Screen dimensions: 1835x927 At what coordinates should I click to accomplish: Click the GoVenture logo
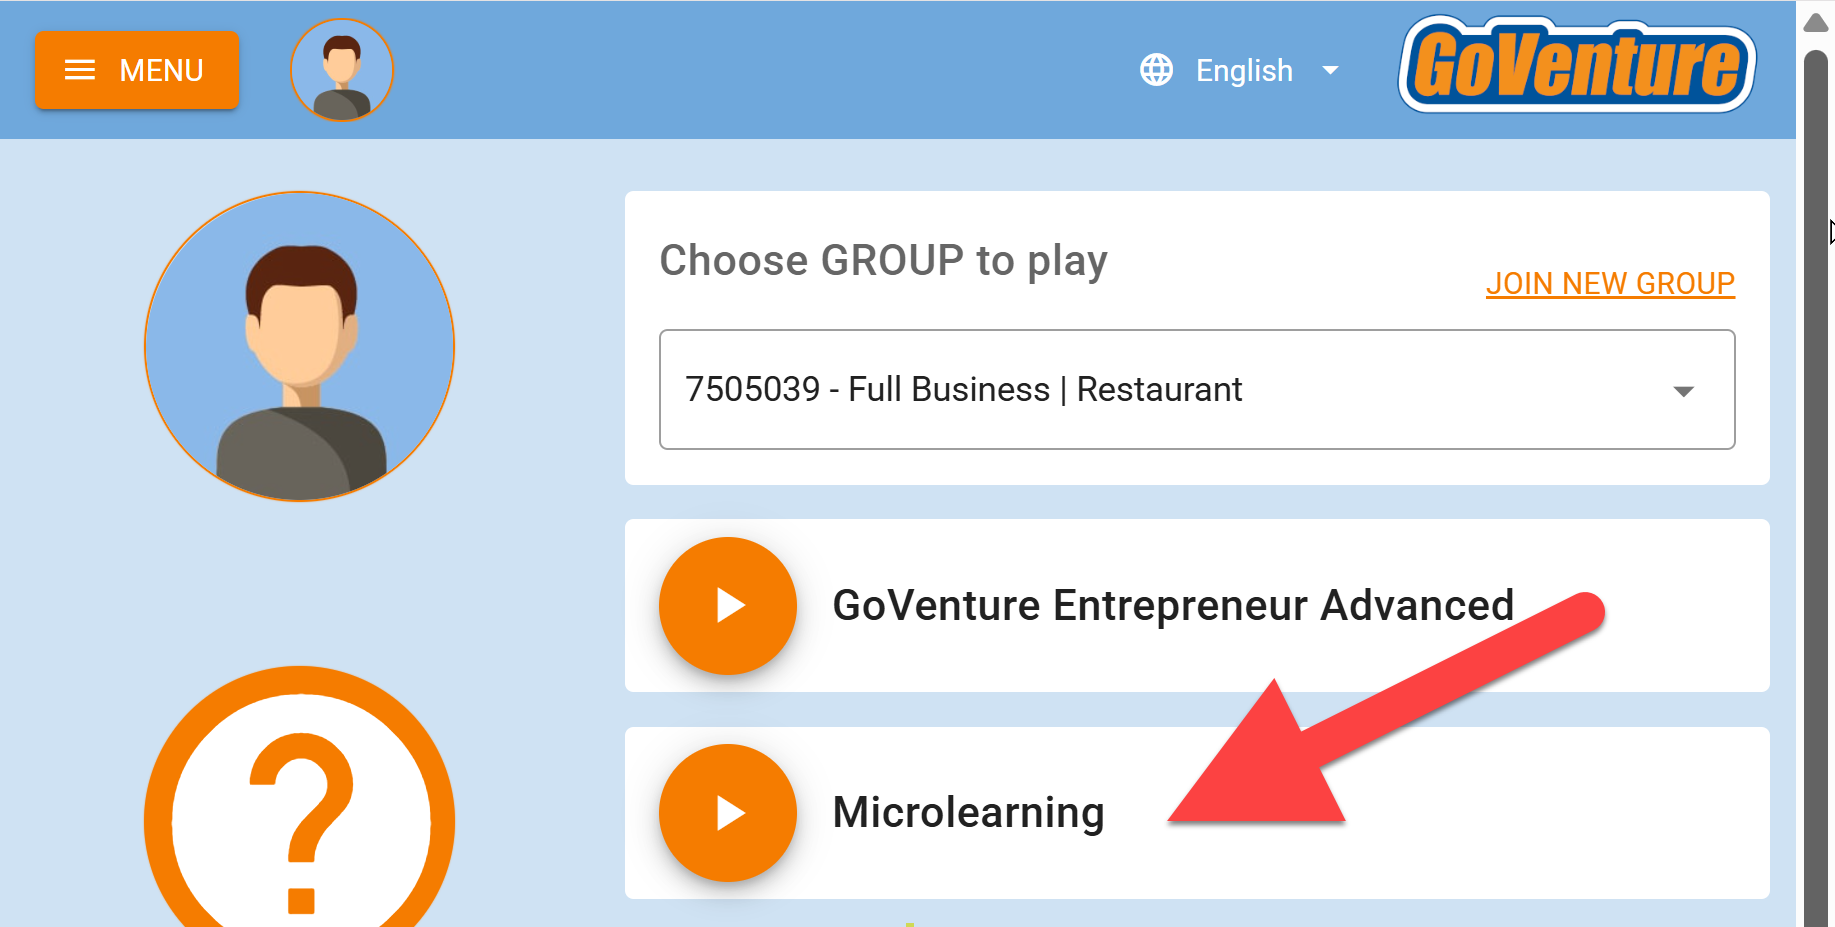pos(1577,65)
